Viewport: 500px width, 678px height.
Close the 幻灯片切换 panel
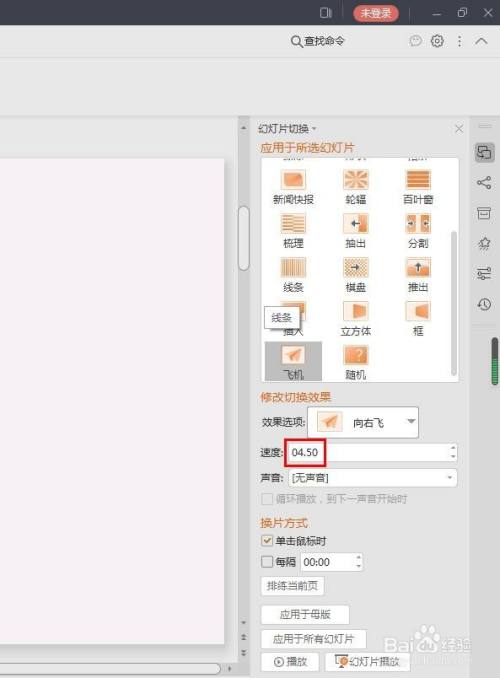pyautogui.click(x=459, y=128)
